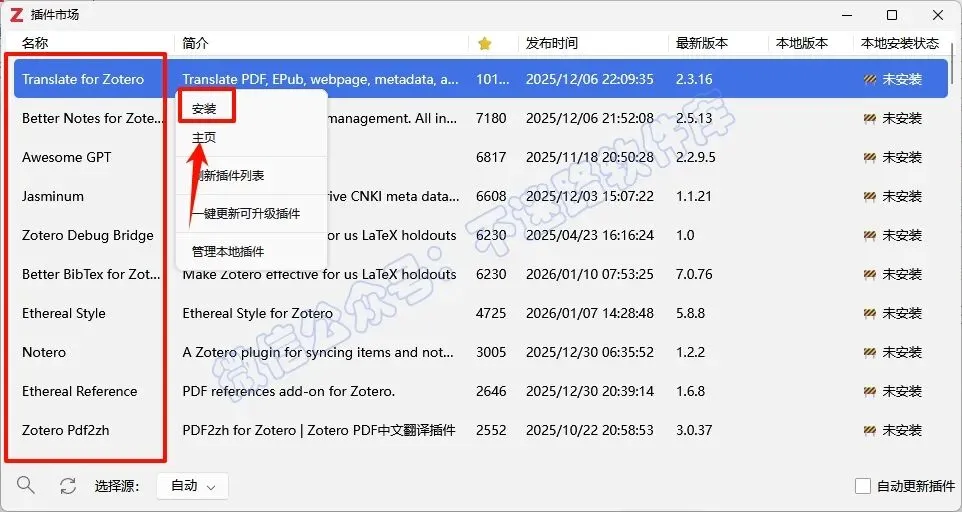The width and height of the screenshot is (962, 512).
Task: Click the refresh arrows icon
Action: [x=67, y=486]
